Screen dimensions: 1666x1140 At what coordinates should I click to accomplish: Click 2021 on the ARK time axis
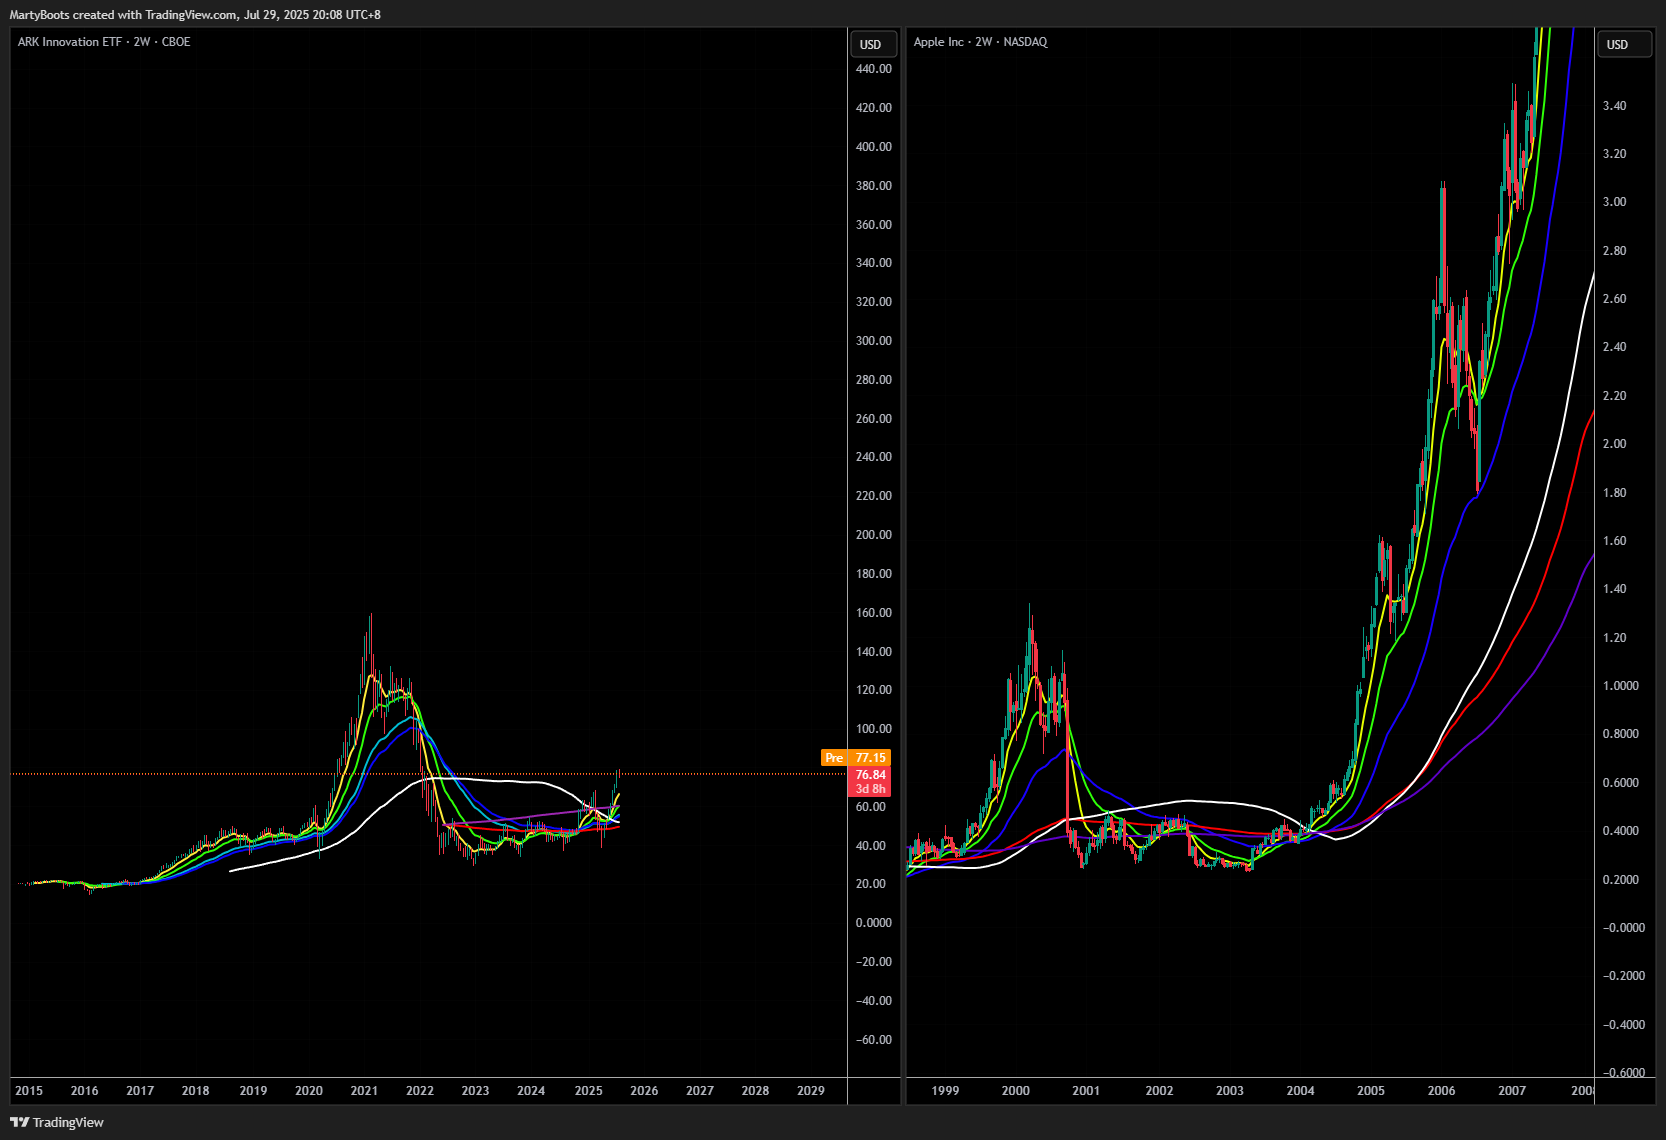click(364, 1091)
